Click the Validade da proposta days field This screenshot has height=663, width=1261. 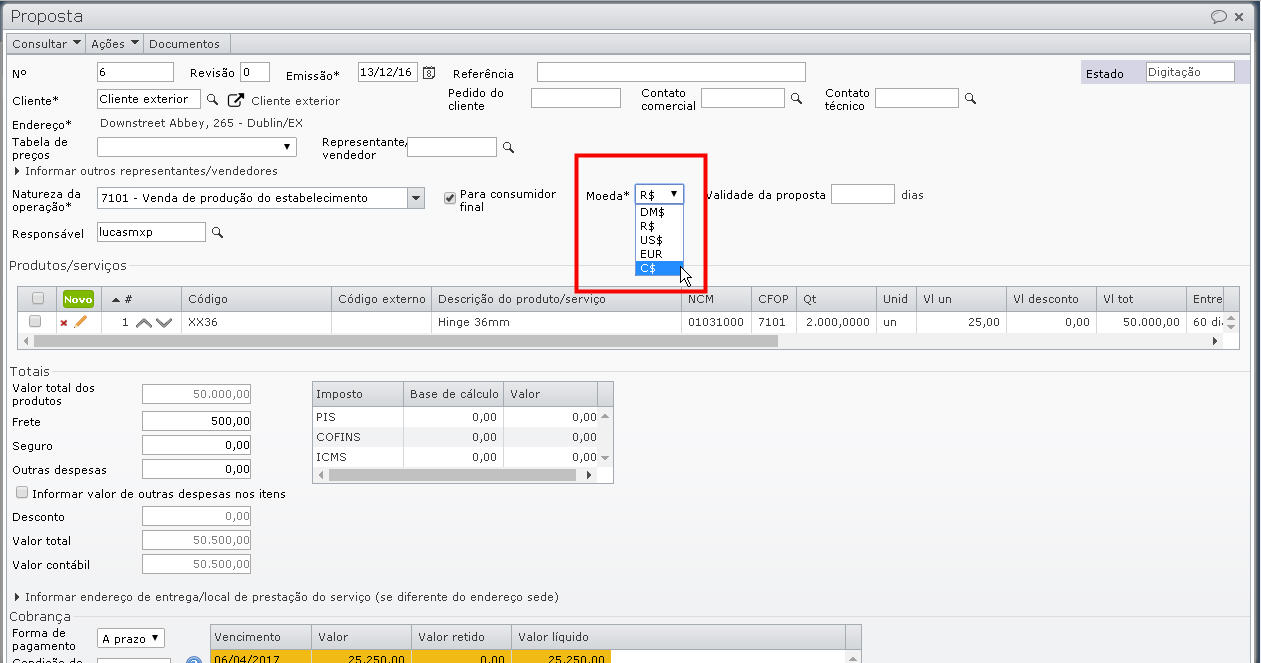click(x=863, y=194)
